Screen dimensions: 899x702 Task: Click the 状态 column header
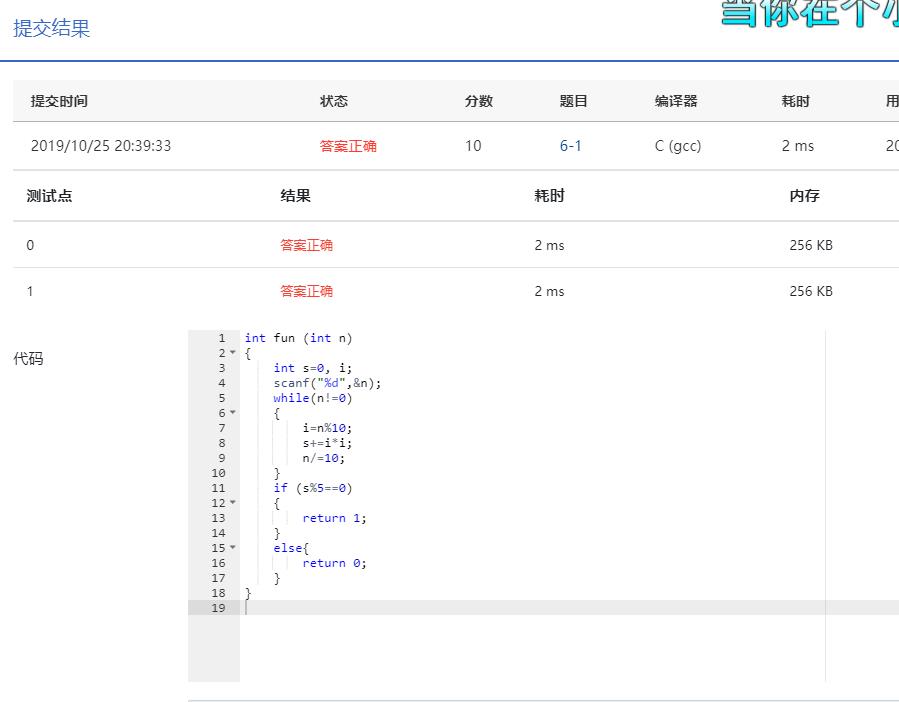(x=334, y=101)
